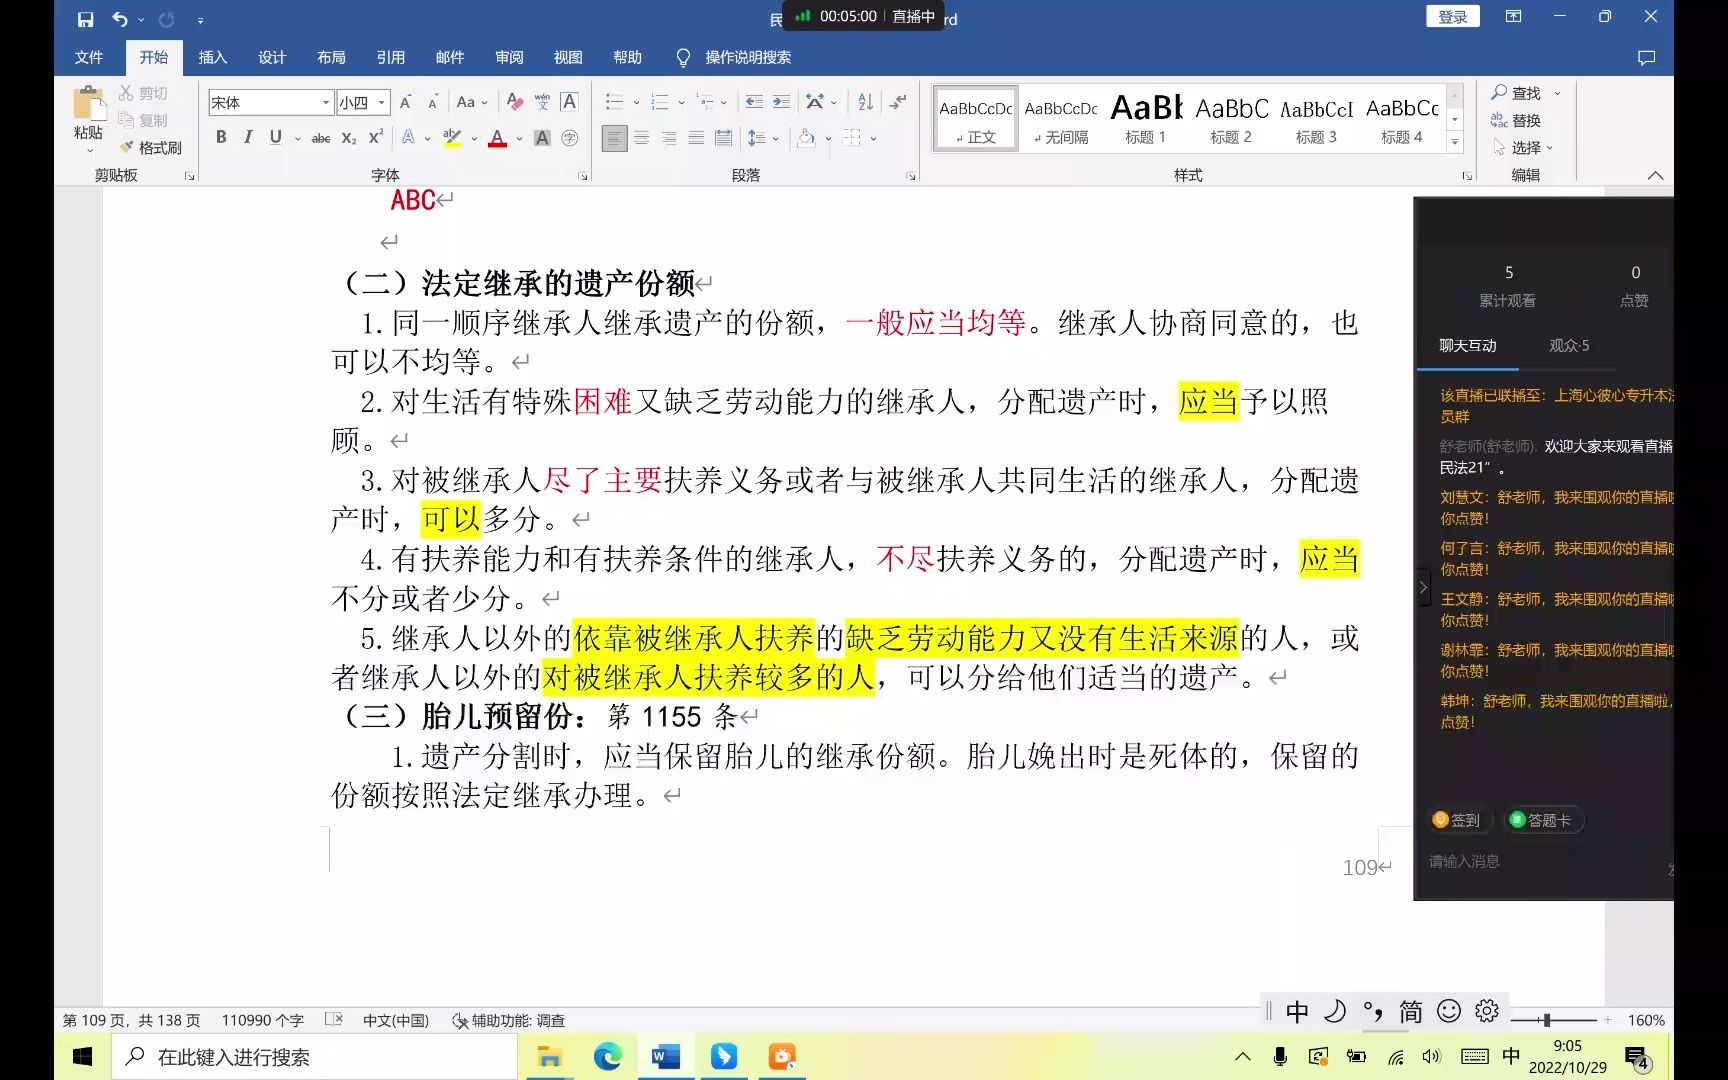Screen dimensions: 1728x1080
Task: Increase paragraph indent
Action: [781, 102]
